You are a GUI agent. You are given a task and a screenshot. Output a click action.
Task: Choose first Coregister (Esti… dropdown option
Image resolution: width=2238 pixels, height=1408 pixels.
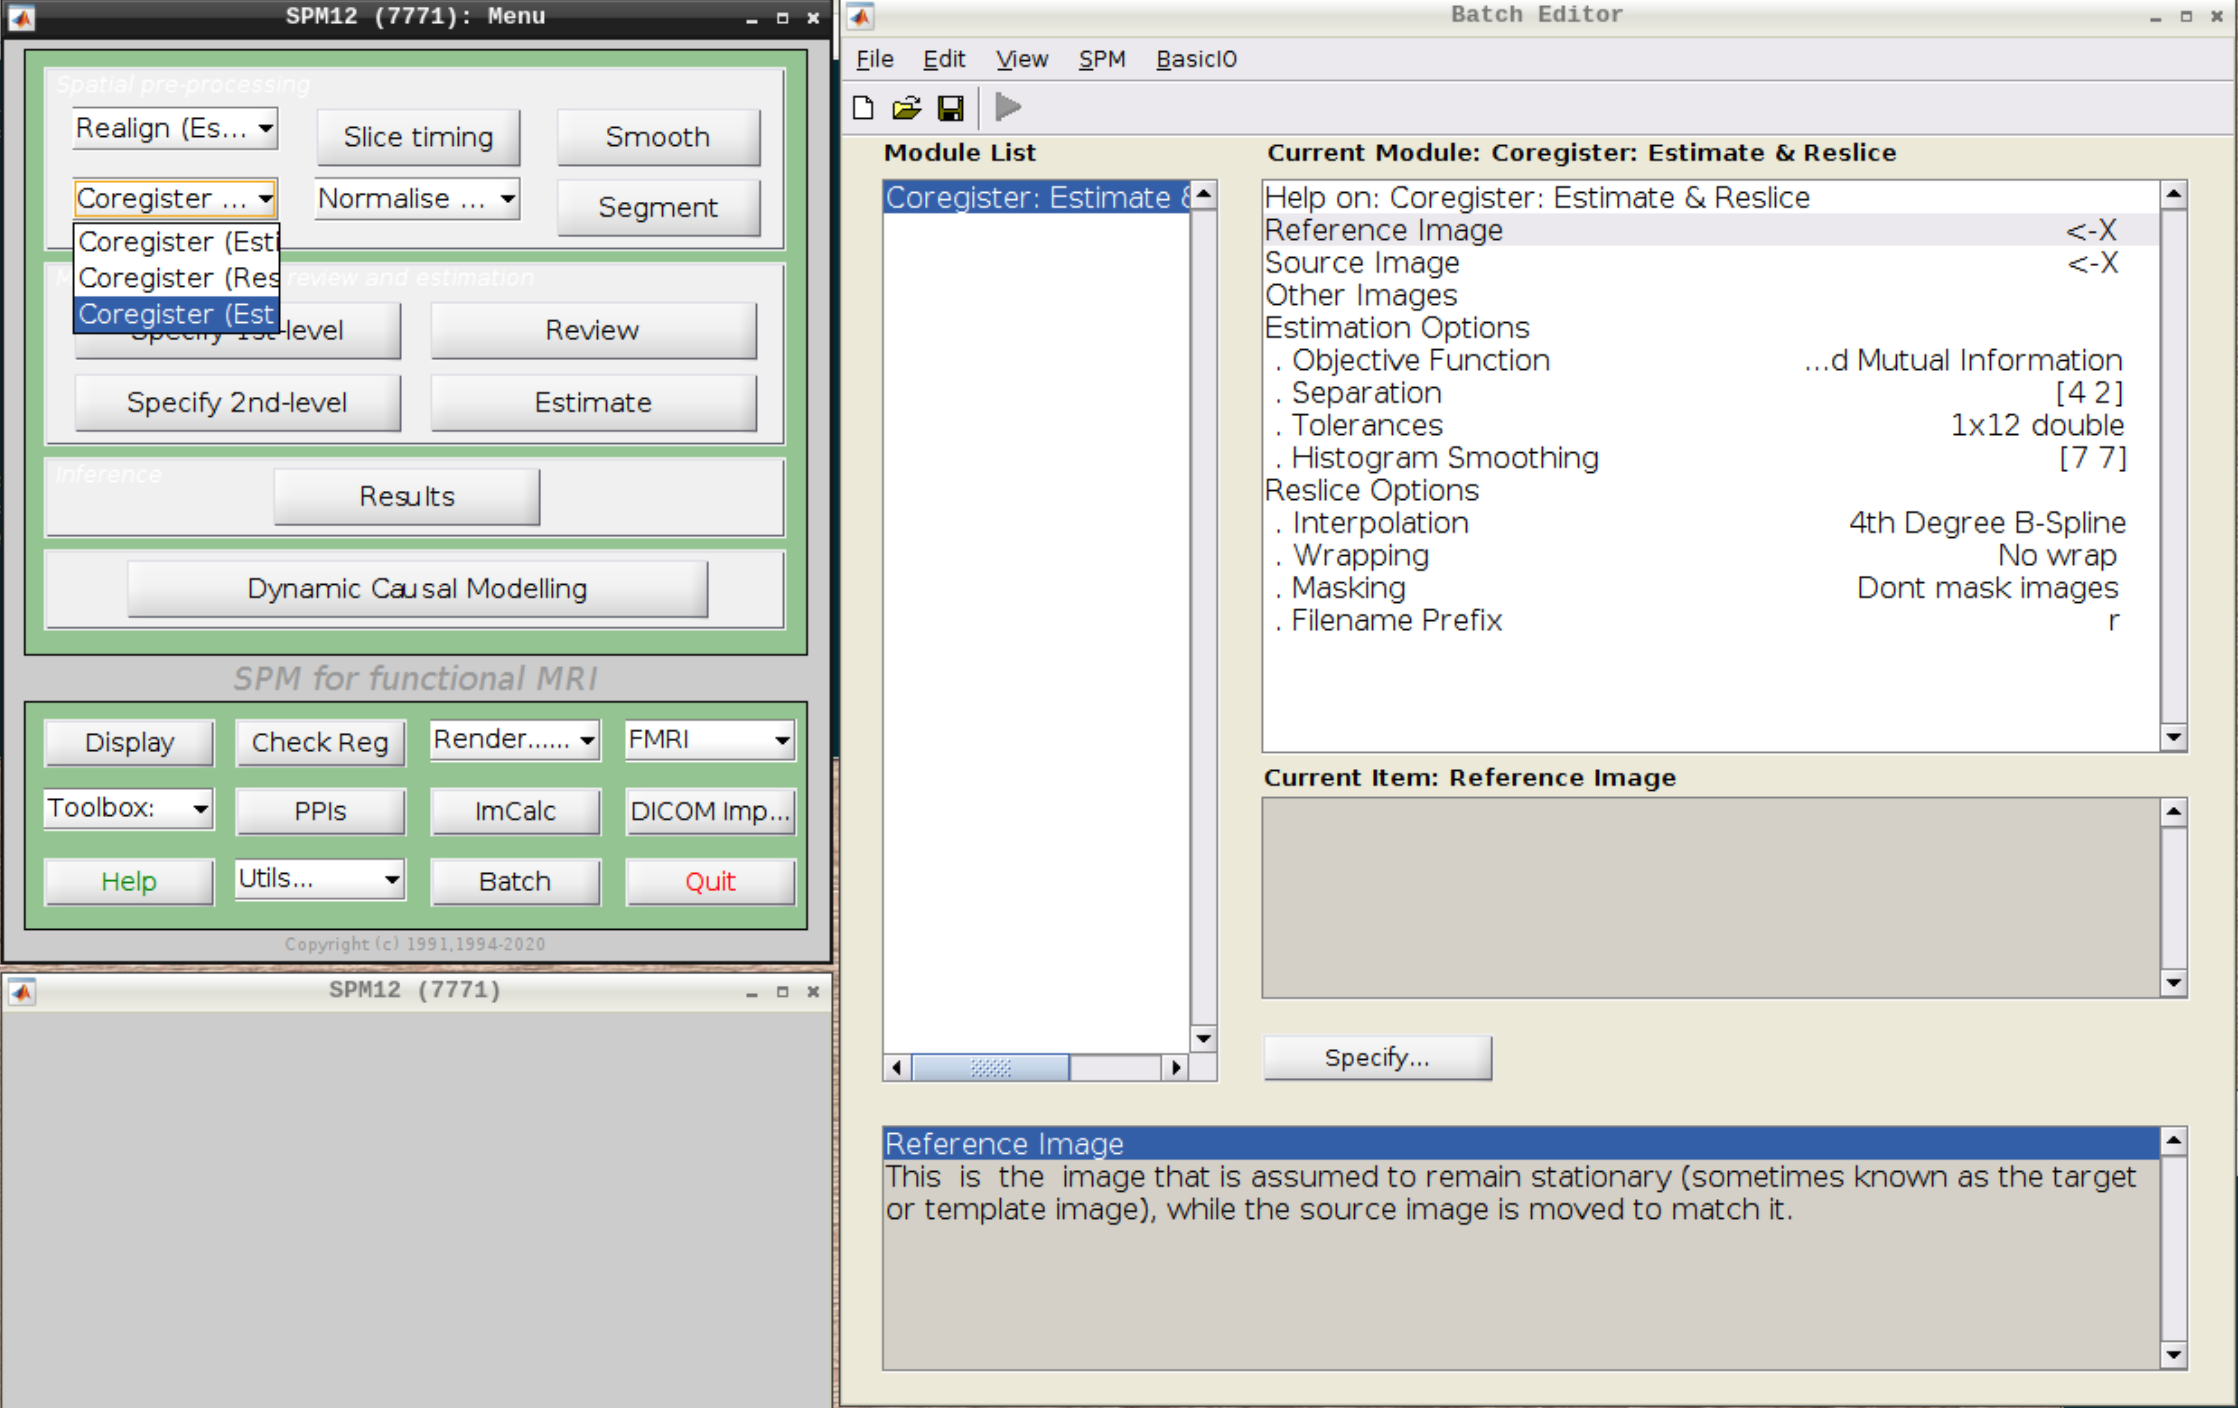click(176, 242)
